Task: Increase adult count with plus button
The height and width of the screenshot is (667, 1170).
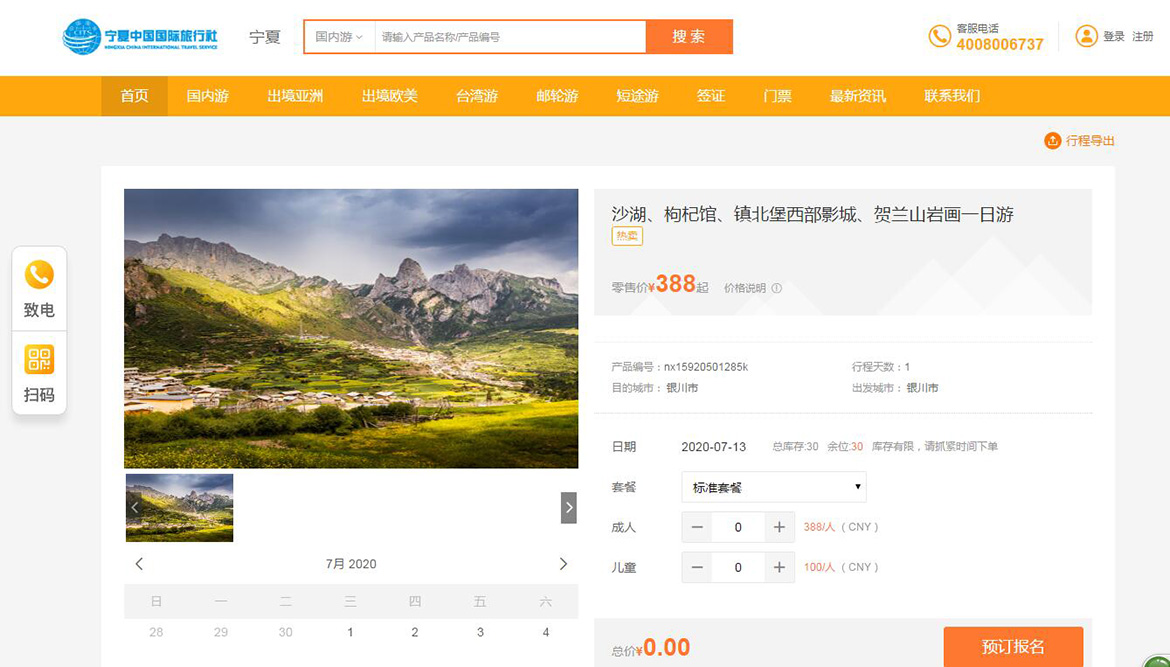Action: [x=779, y=527]
